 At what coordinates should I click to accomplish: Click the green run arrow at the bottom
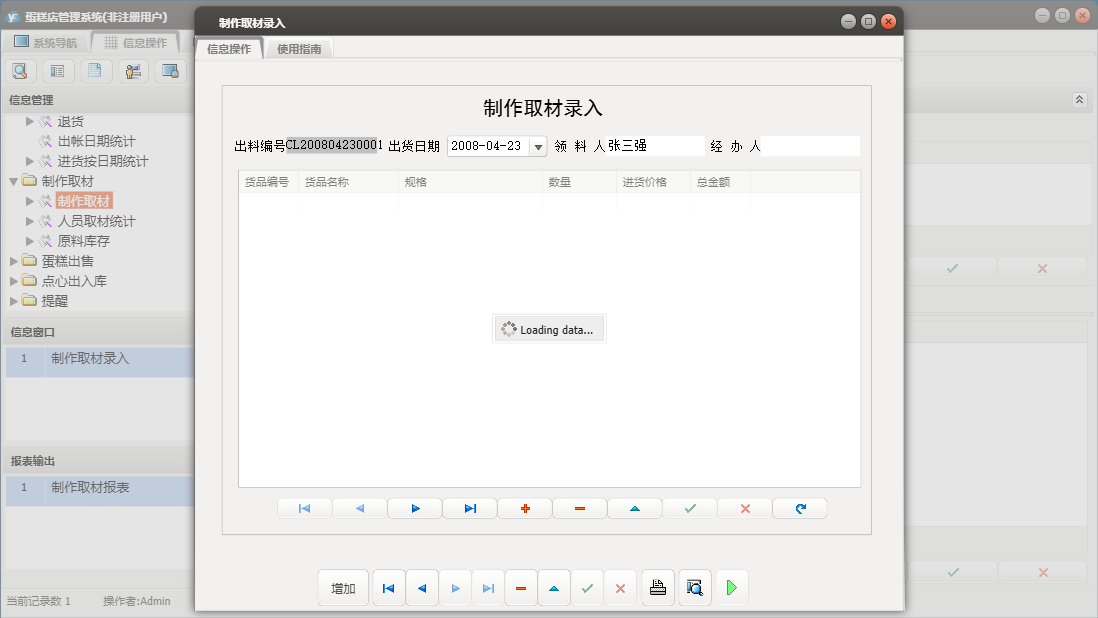[x=731, y=588]
